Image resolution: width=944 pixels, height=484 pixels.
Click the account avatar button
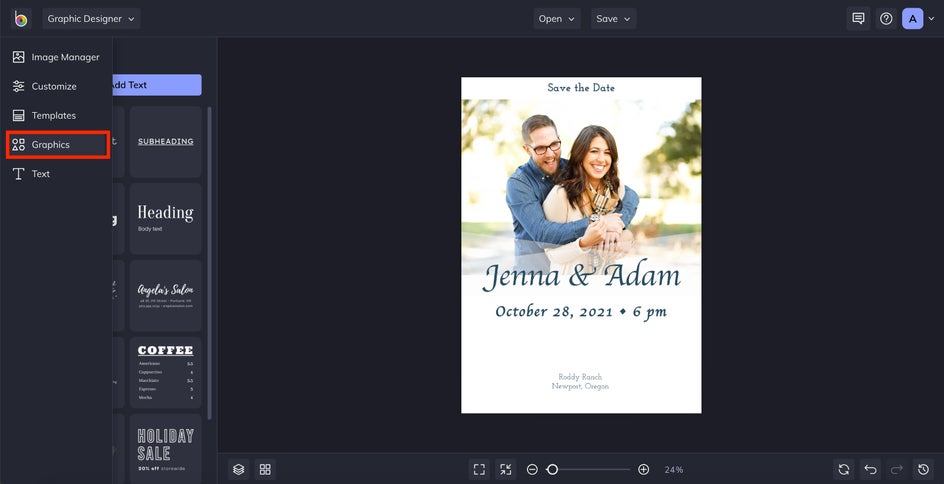click(x=912, y=18)
